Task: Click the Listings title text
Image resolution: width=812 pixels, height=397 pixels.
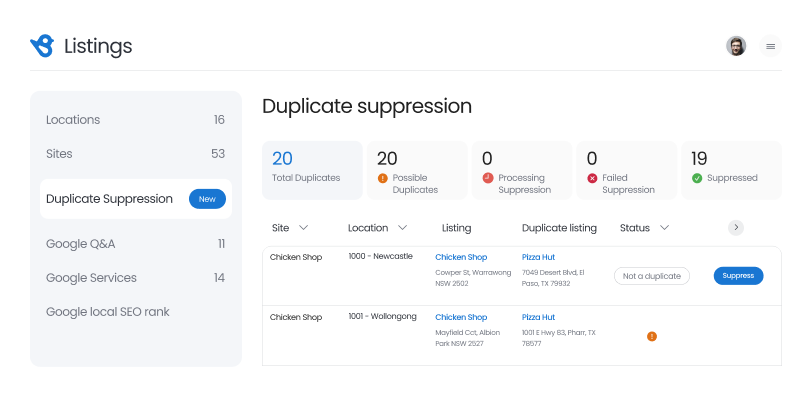Action: 98,47
